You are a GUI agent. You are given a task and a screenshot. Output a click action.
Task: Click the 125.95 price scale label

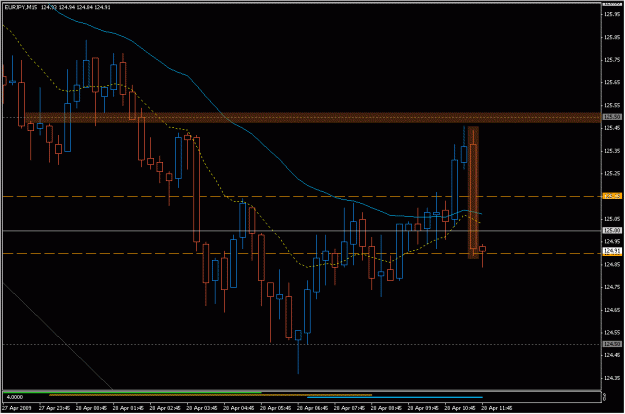tap(612, 14)
